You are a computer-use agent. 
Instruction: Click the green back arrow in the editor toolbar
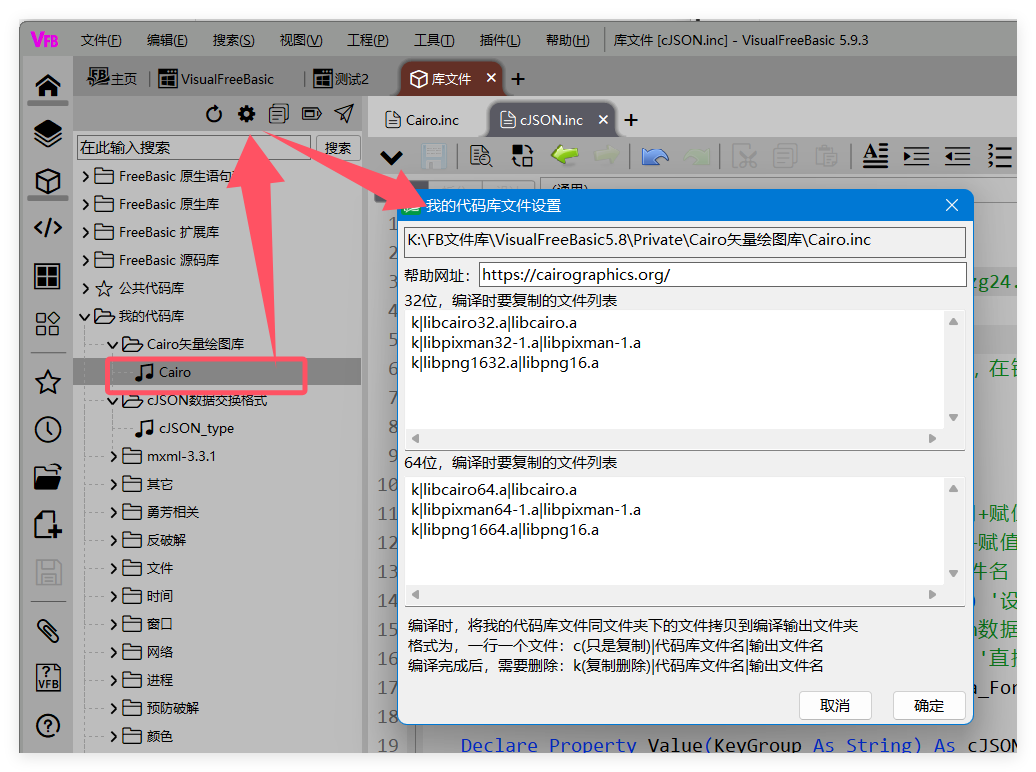(x=565, y=156)
